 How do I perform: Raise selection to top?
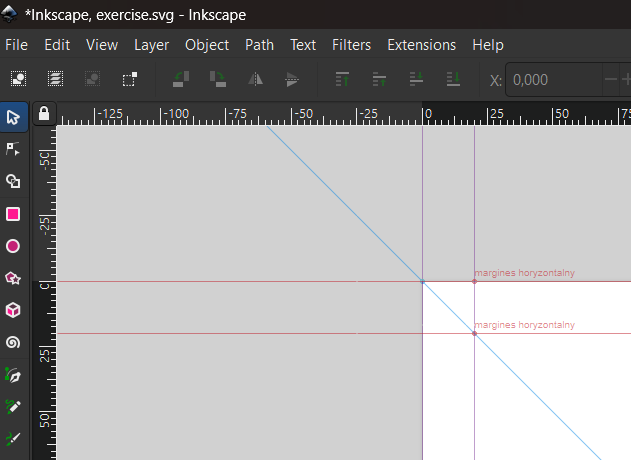point(342,79)
